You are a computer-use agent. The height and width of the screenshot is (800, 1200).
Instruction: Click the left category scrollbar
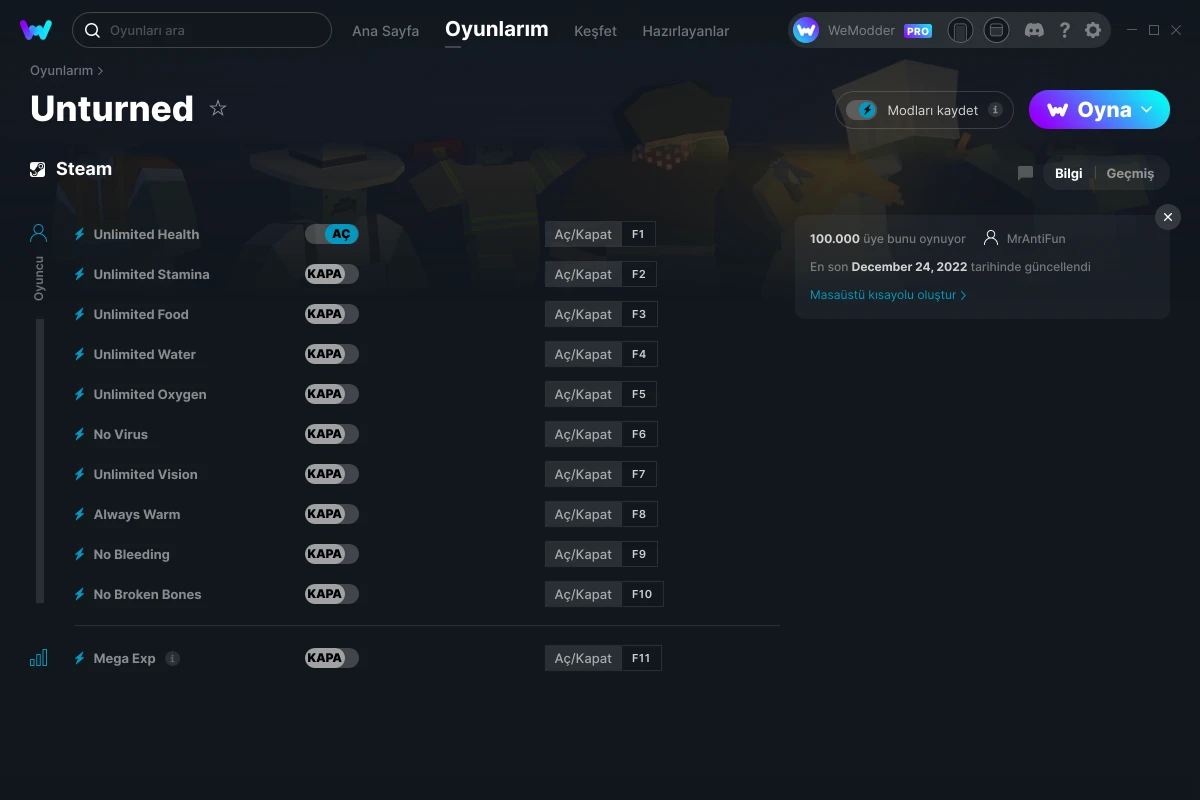40,460
